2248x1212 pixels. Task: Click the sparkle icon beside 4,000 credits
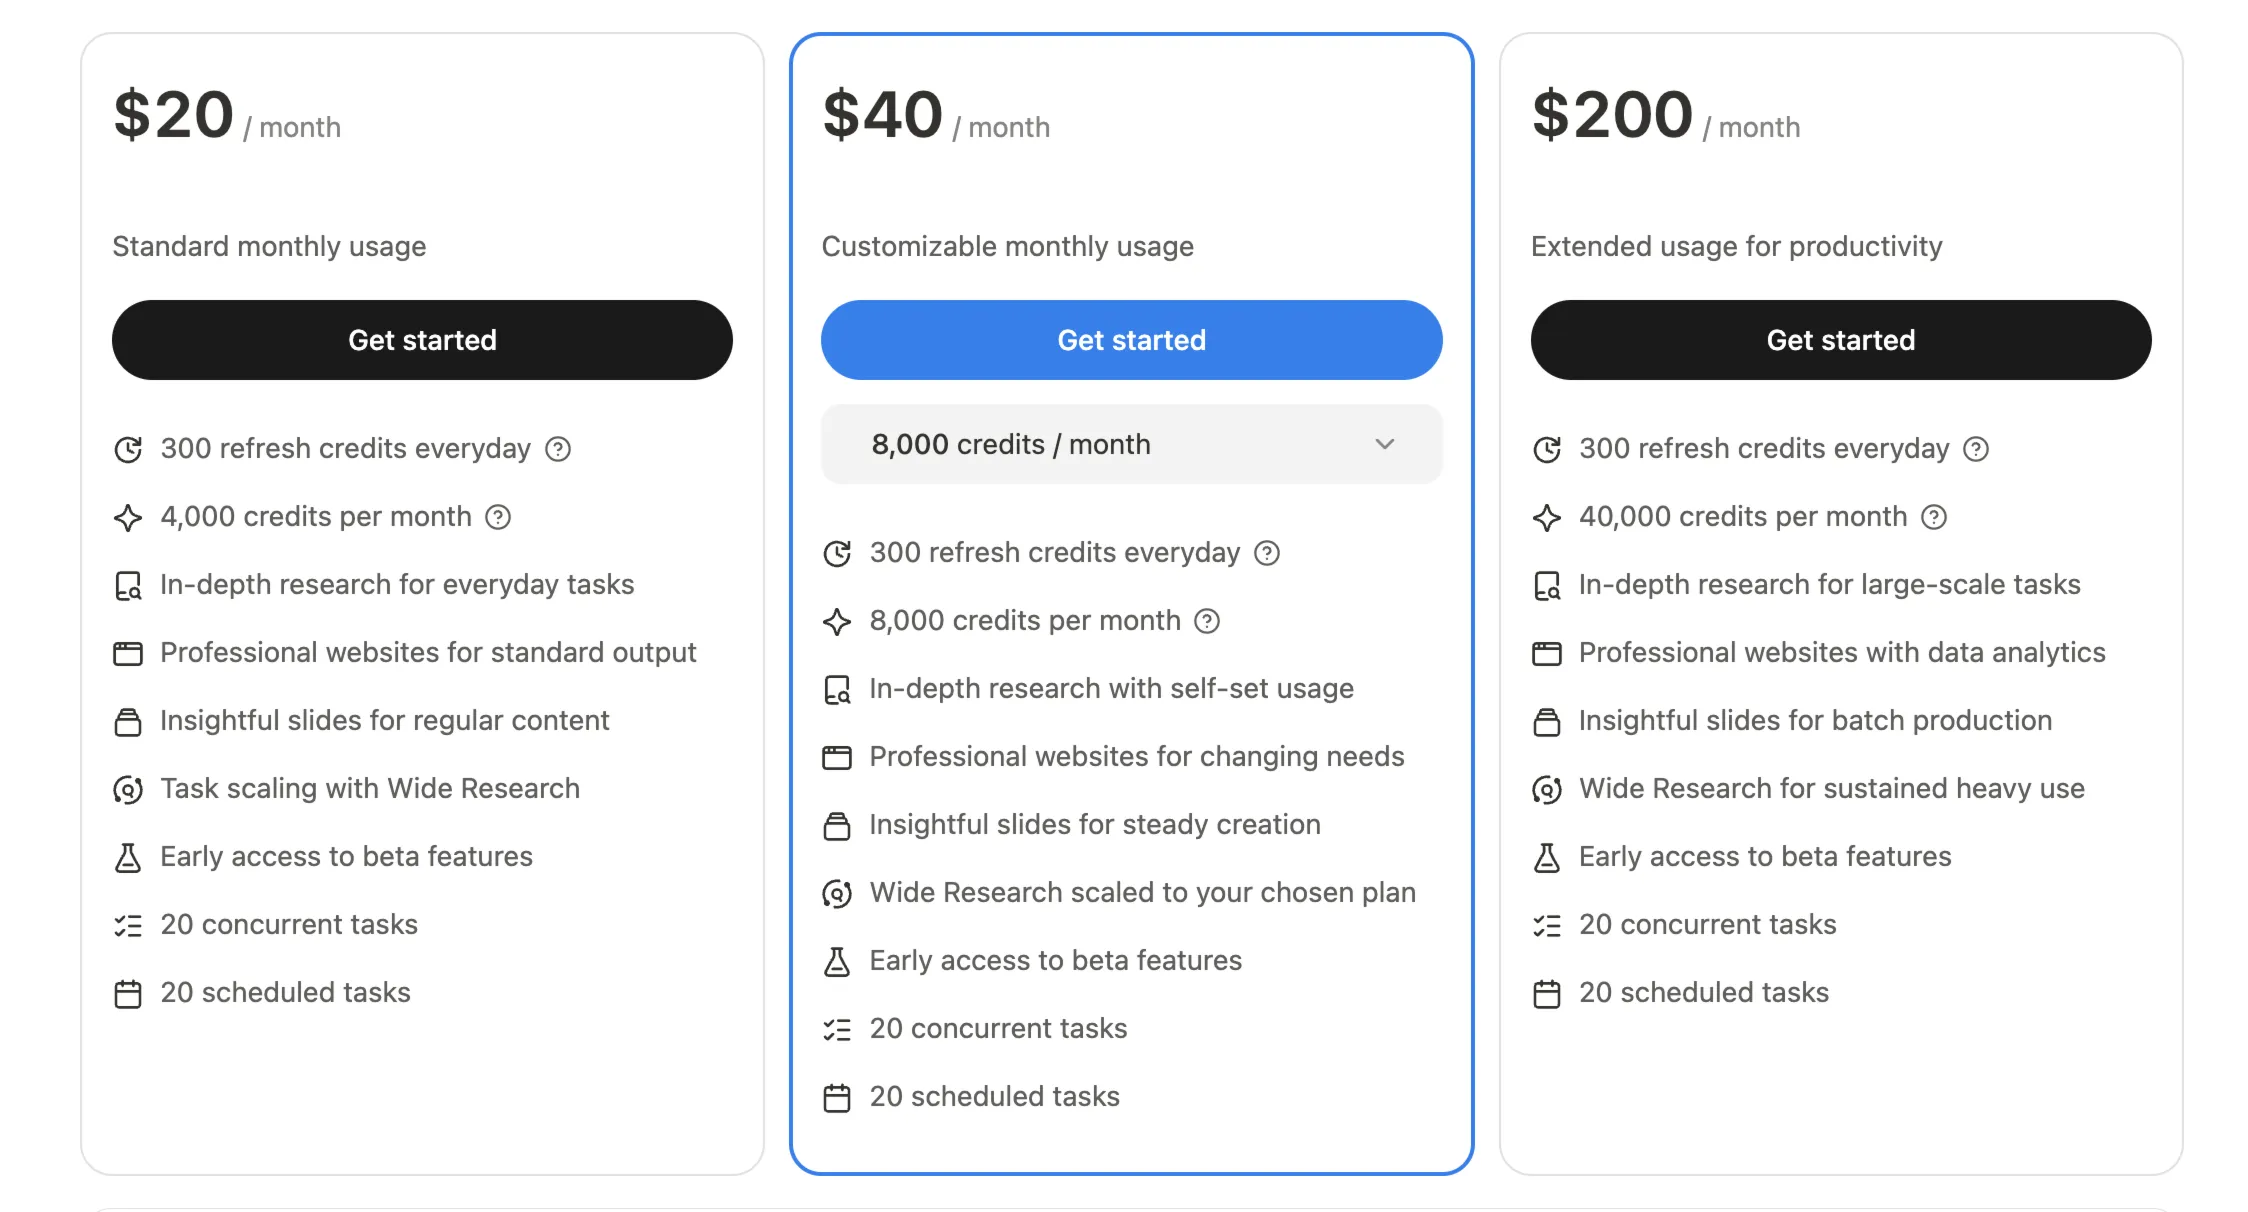point(128,517)
